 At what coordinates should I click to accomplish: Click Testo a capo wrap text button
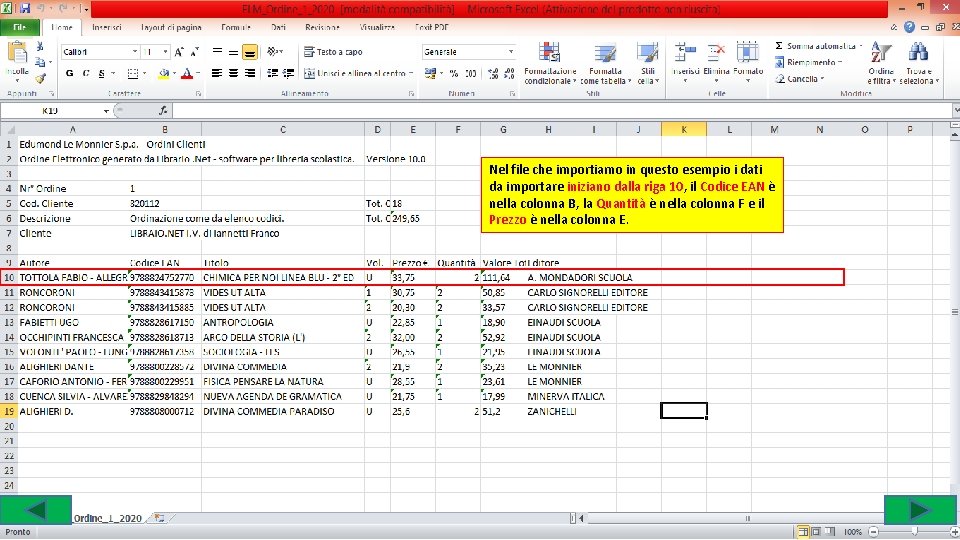click(x=333, y=52)
